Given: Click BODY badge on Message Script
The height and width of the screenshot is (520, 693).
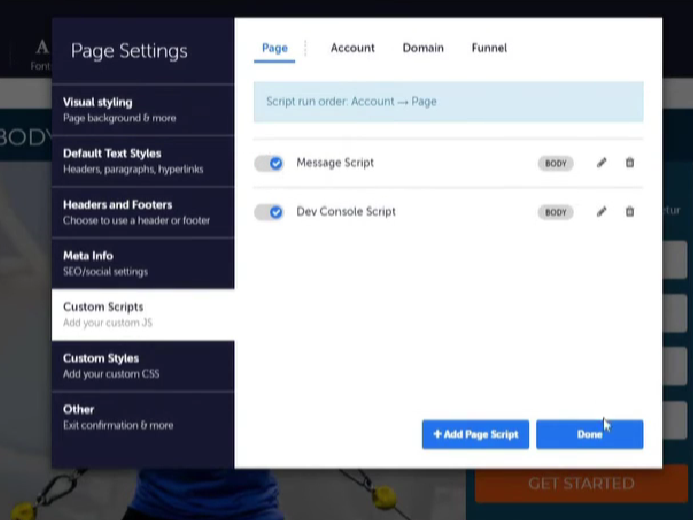Looking at the screenshot, I should click(x=555, y=163).
